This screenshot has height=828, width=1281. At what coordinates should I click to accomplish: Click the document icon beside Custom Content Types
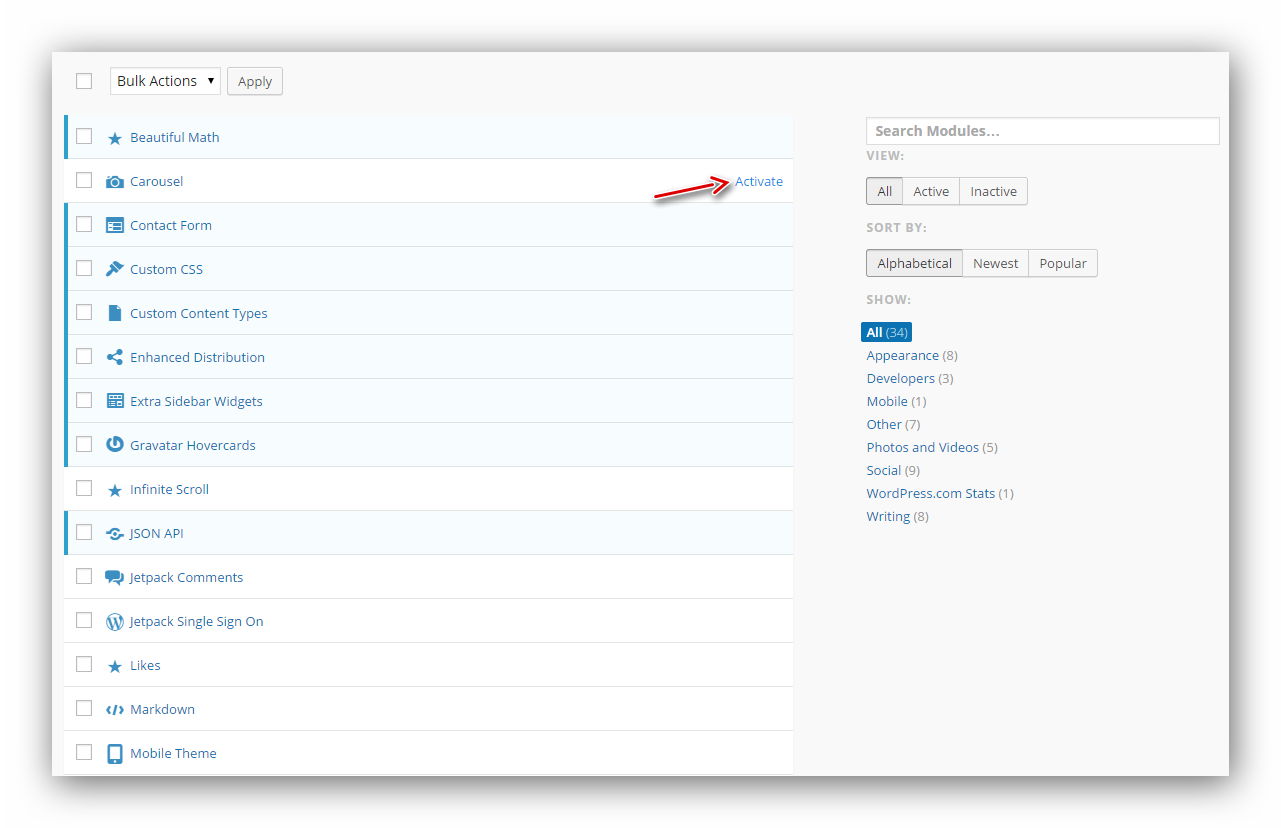pos(114,313)
